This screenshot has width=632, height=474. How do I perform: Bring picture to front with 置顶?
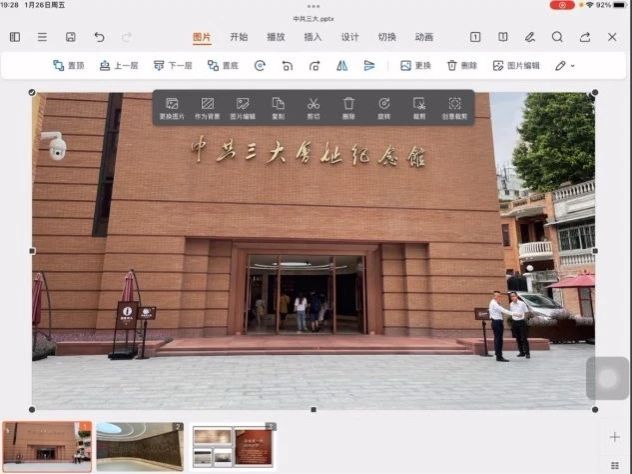point(69,65)
